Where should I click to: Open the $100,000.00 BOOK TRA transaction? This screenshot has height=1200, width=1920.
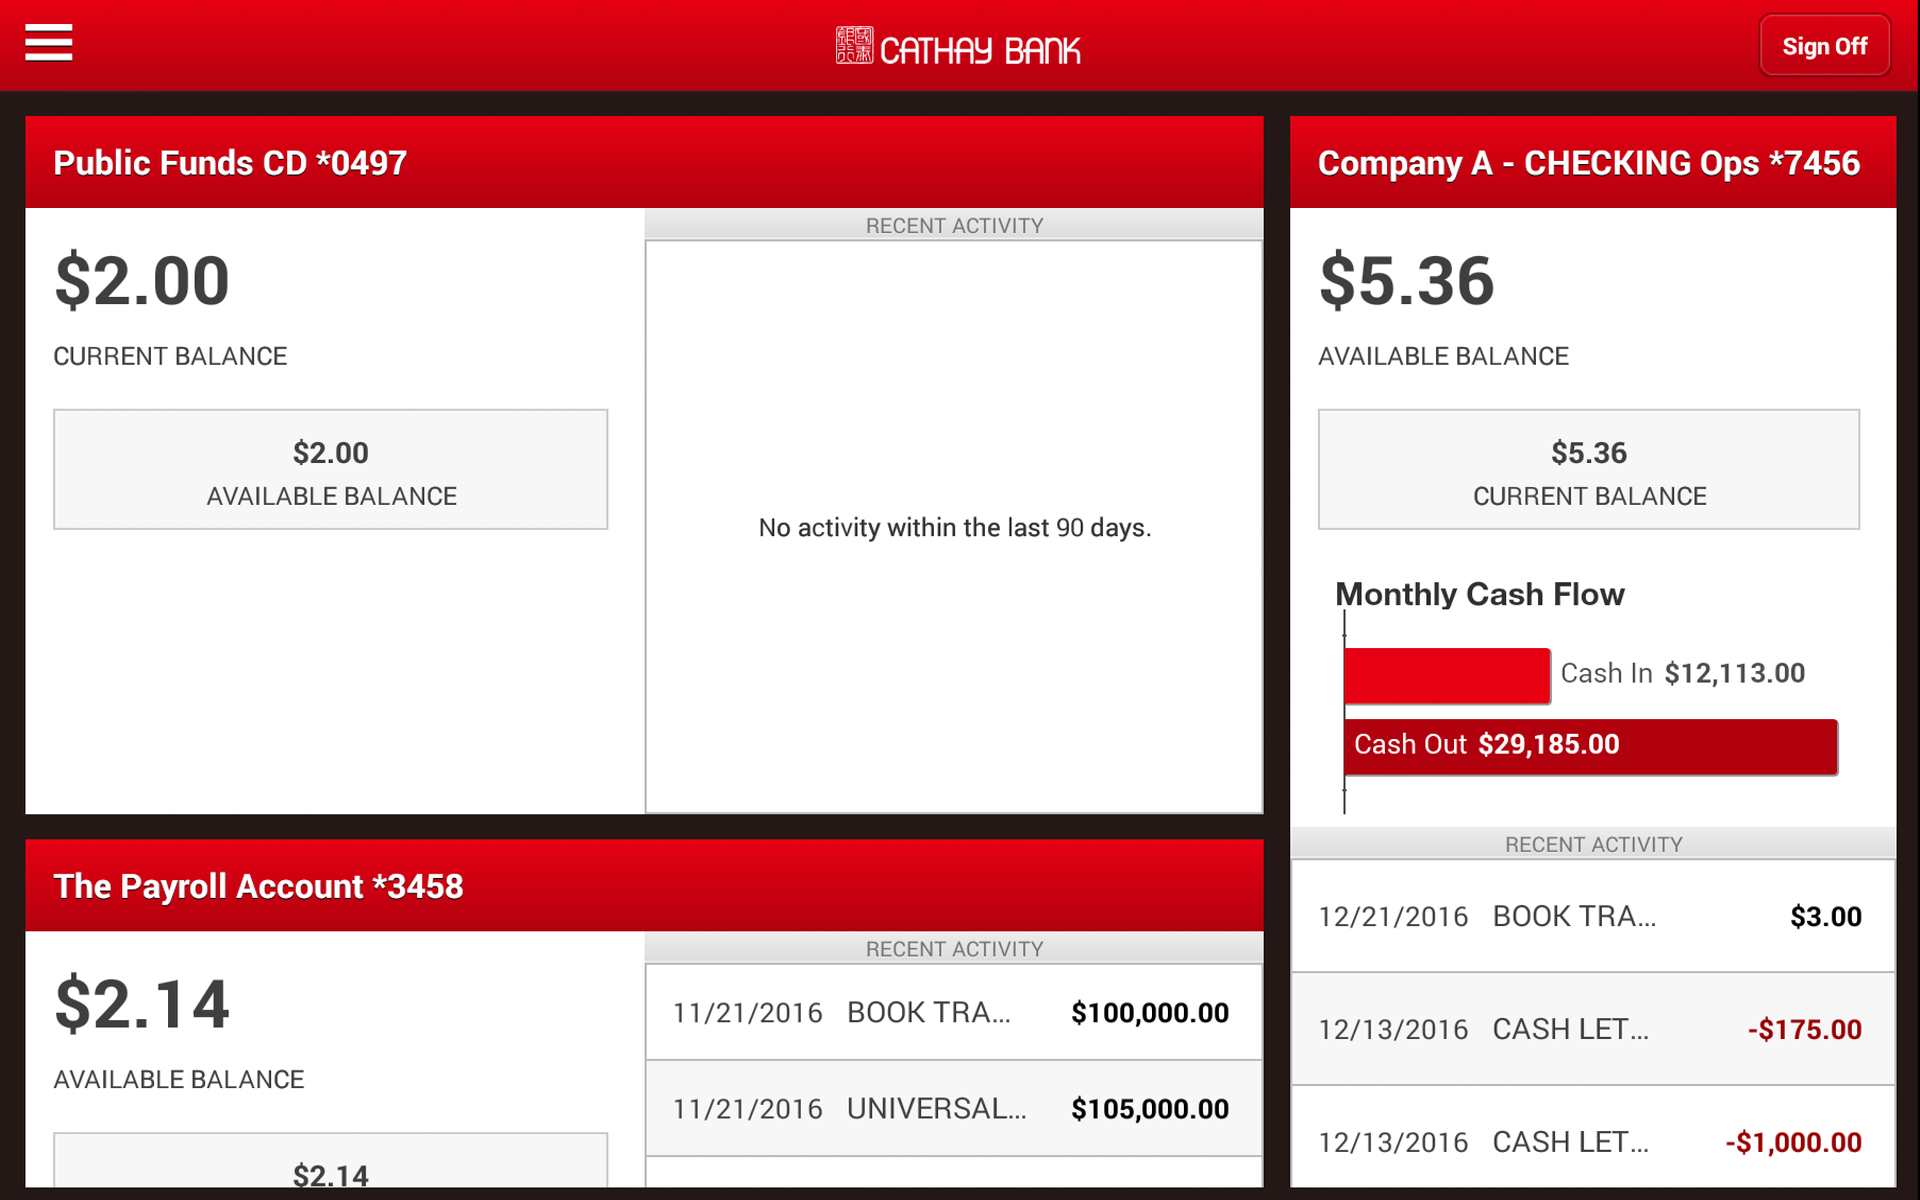coord(953,1012)
